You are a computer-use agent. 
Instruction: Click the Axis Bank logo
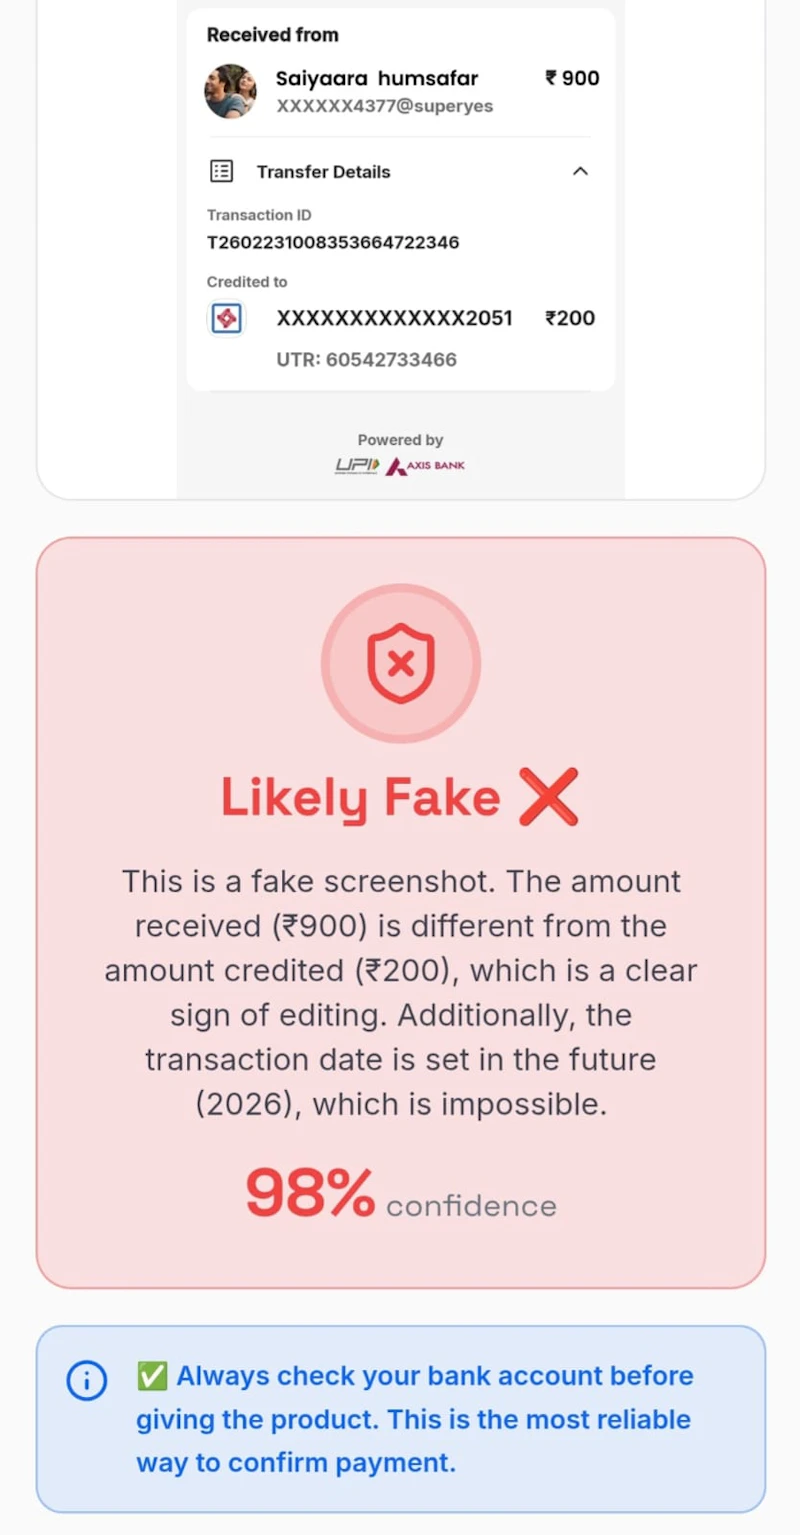(424, 465)
